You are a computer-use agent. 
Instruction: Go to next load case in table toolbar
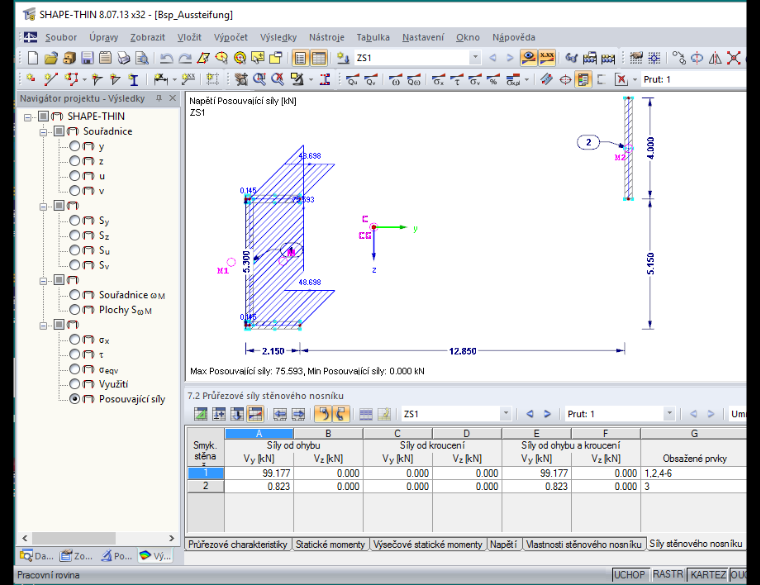coord(547,414)
